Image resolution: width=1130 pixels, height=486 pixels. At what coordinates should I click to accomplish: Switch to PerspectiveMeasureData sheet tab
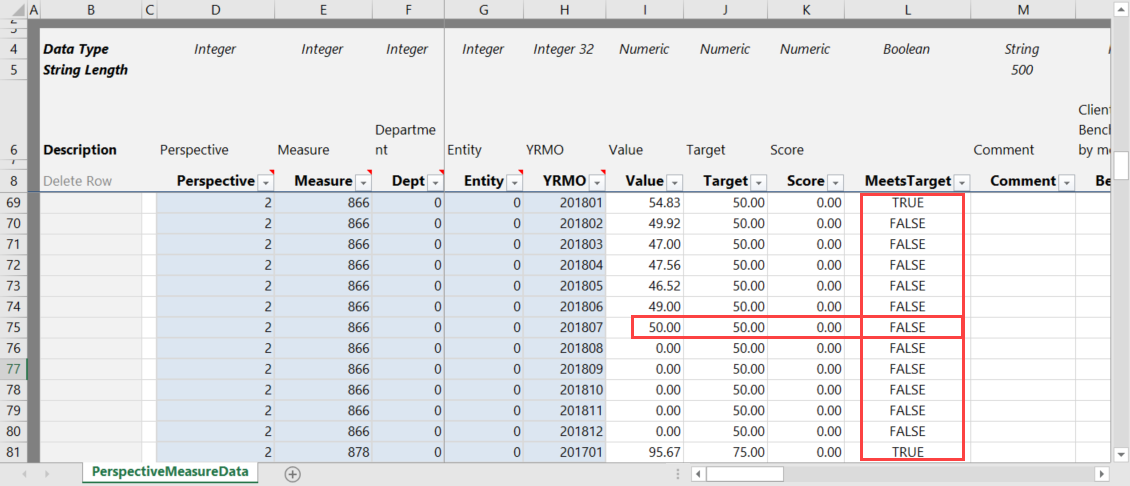[171, 472]
